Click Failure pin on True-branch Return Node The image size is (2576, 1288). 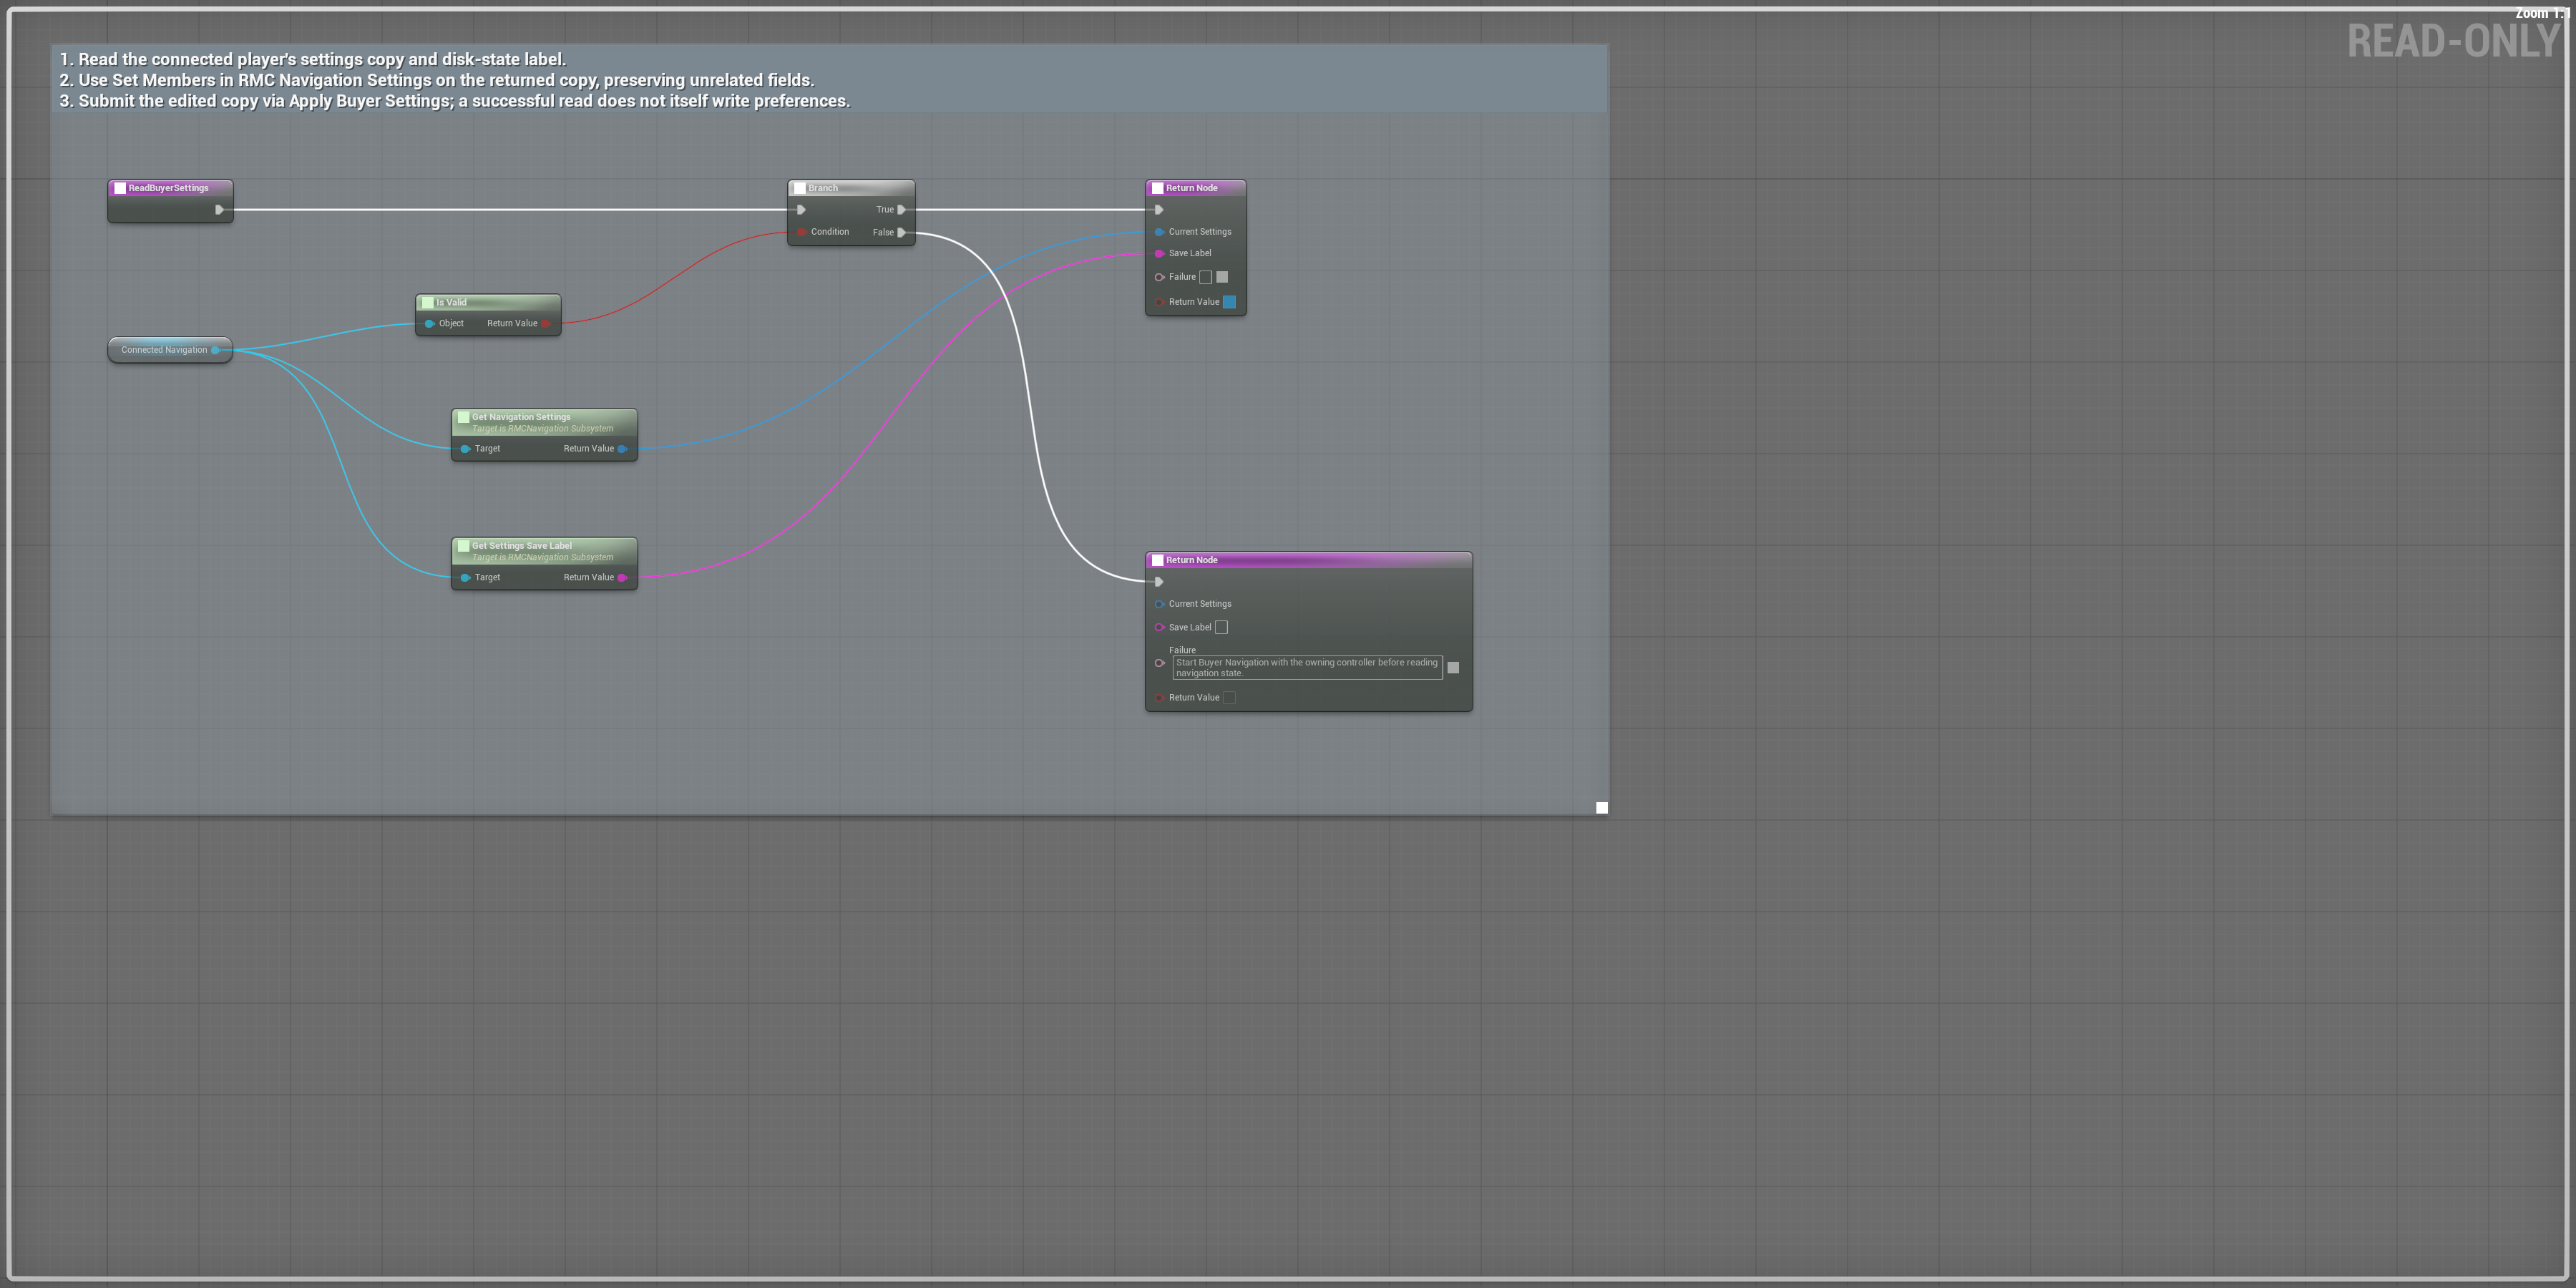click(x=1160, y=277)
